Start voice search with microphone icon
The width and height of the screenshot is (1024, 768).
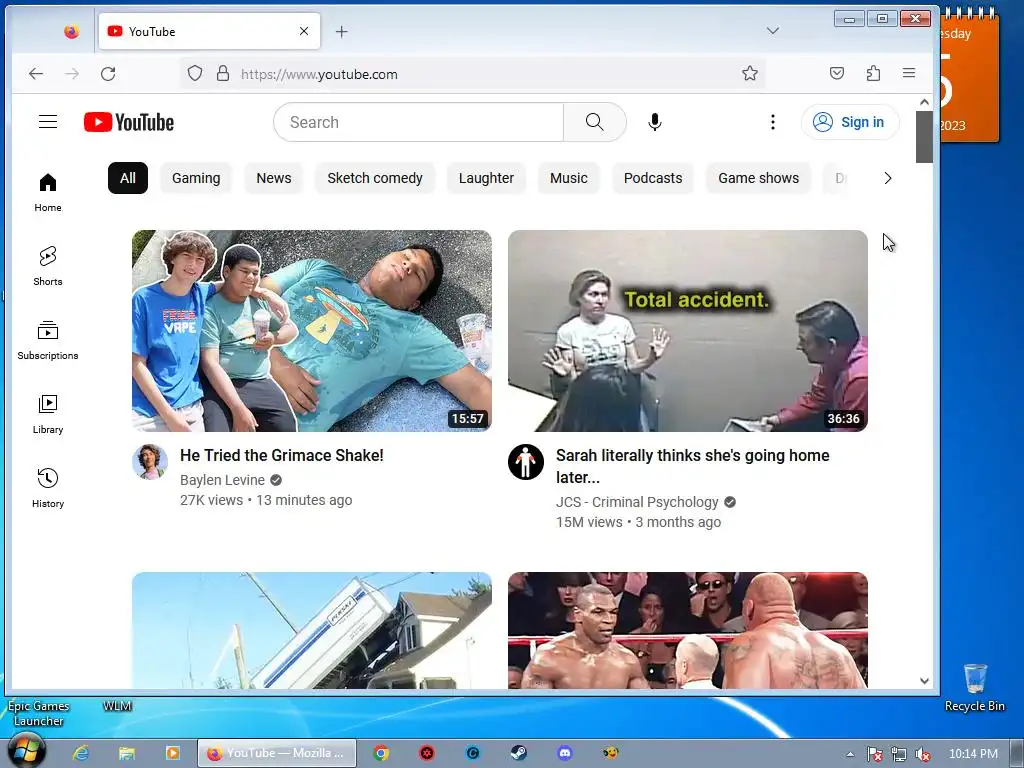654,122
